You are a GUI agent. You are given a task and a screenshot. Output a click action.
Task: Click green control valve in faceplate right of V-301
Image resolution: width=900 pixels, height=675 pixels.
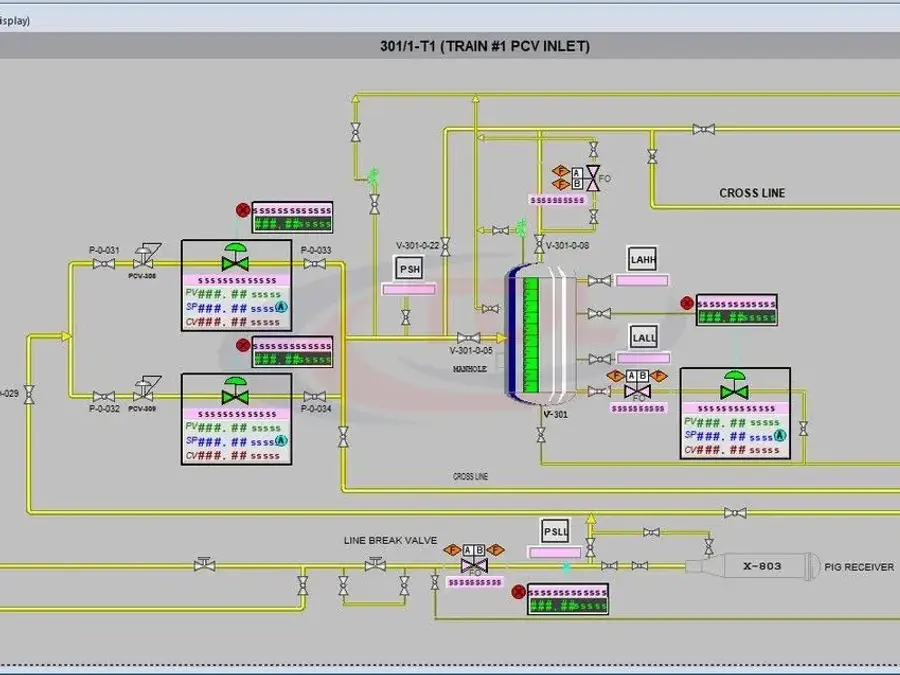point(735,385)
